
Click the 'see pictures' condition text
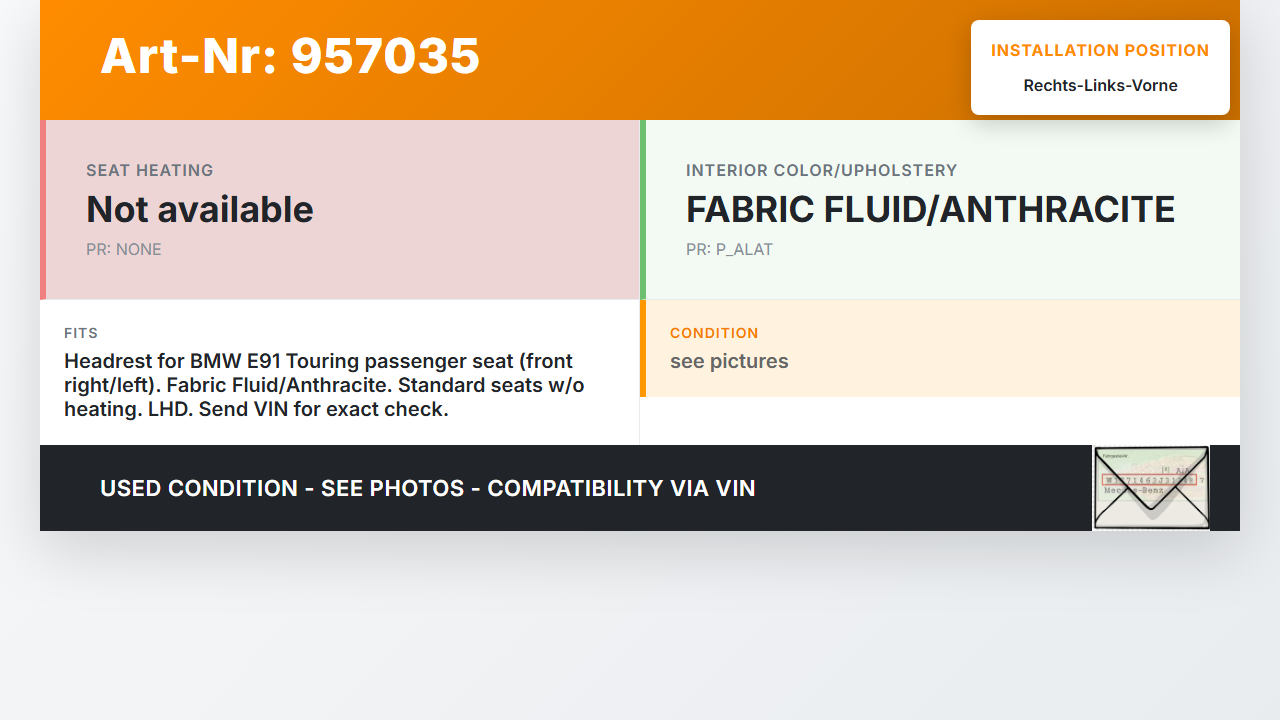pos(729,361)
